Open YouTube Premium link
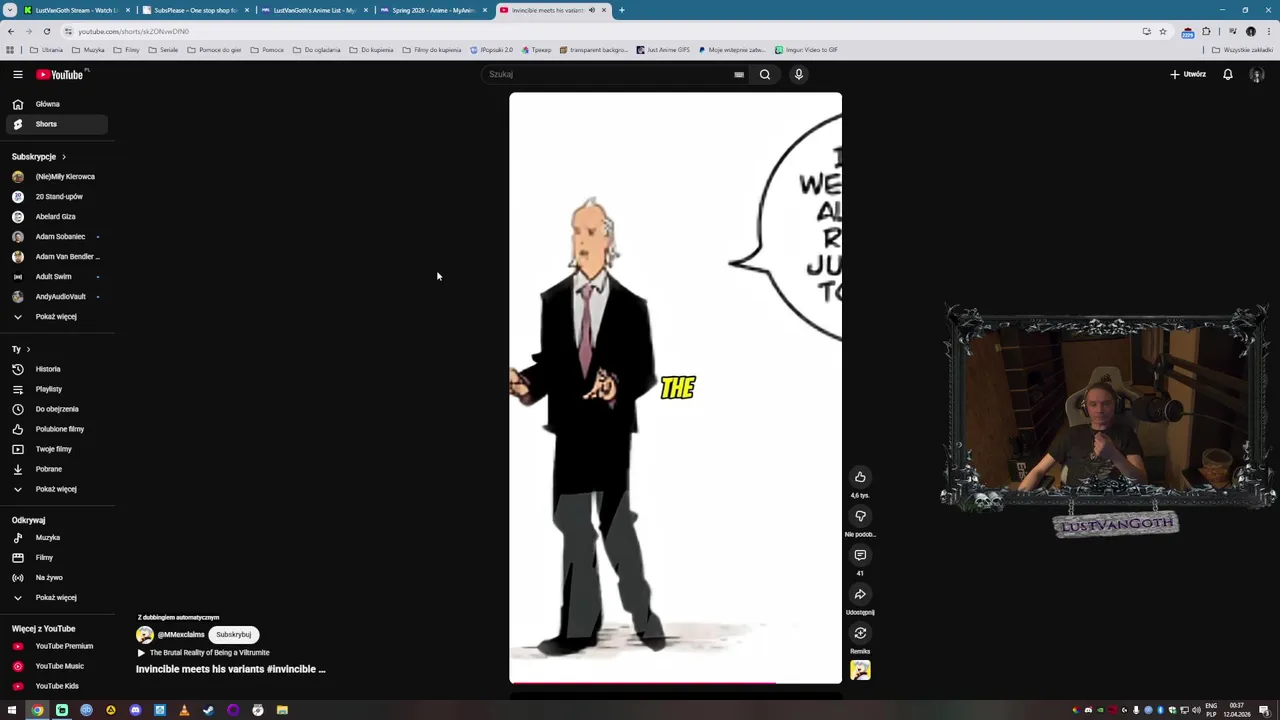This screenshot has width=1280, height=720. tap(57, 646)
